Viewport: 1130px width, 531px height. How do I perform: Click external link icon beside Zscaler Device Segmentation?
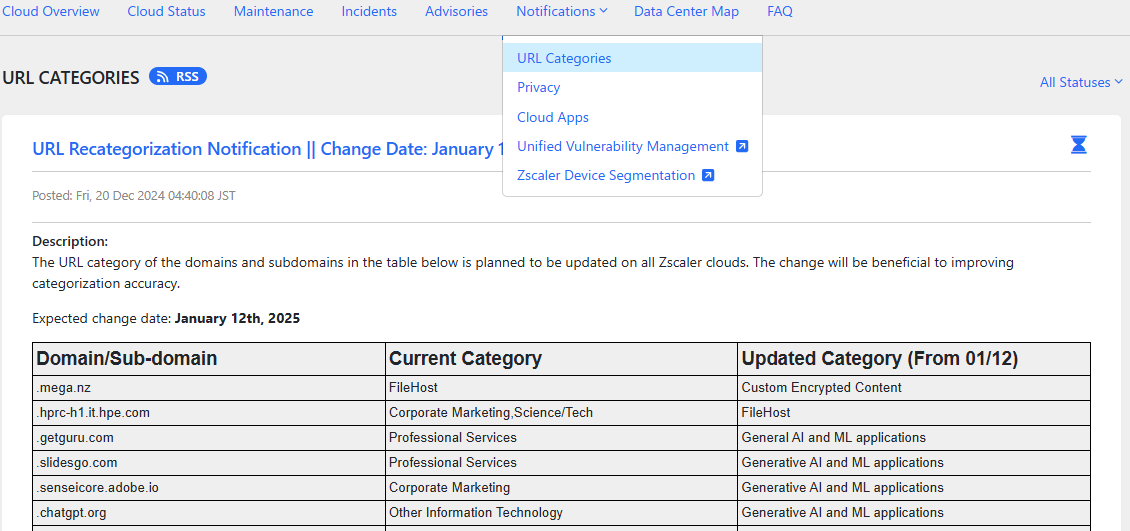(x=708, y=175)
